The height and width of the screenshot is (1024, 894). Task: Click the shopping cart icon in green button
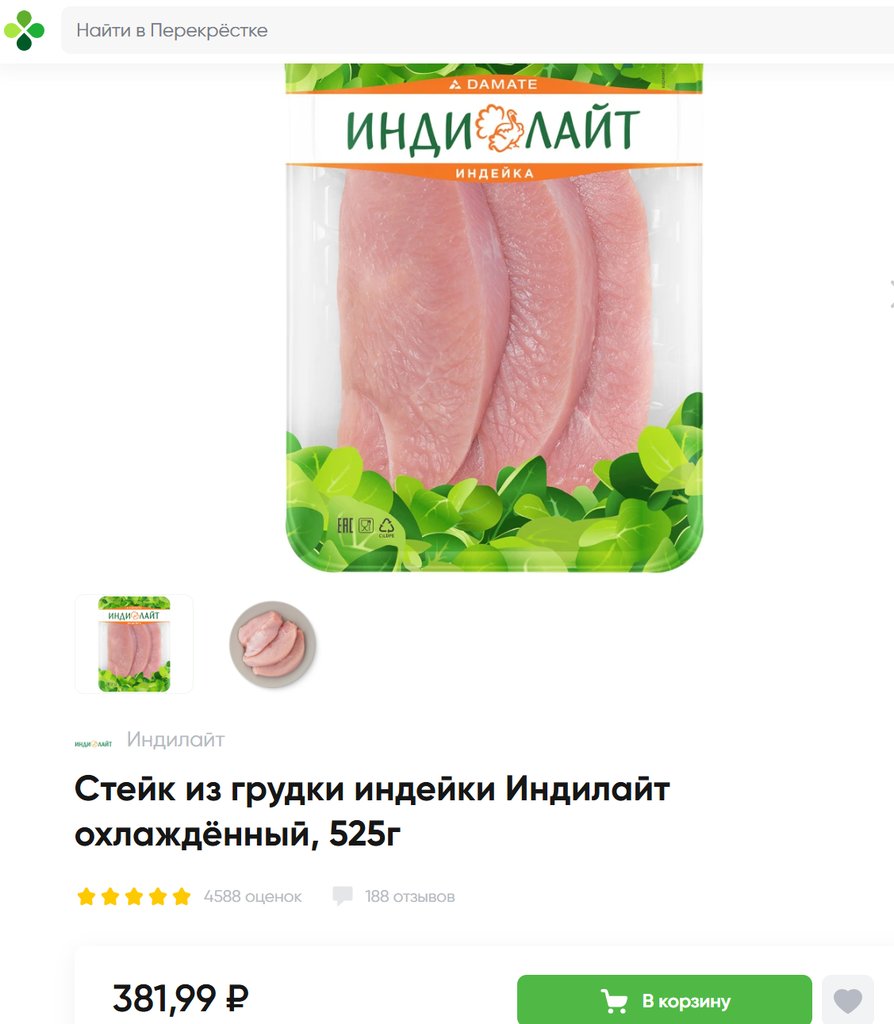click(615, 1000)
